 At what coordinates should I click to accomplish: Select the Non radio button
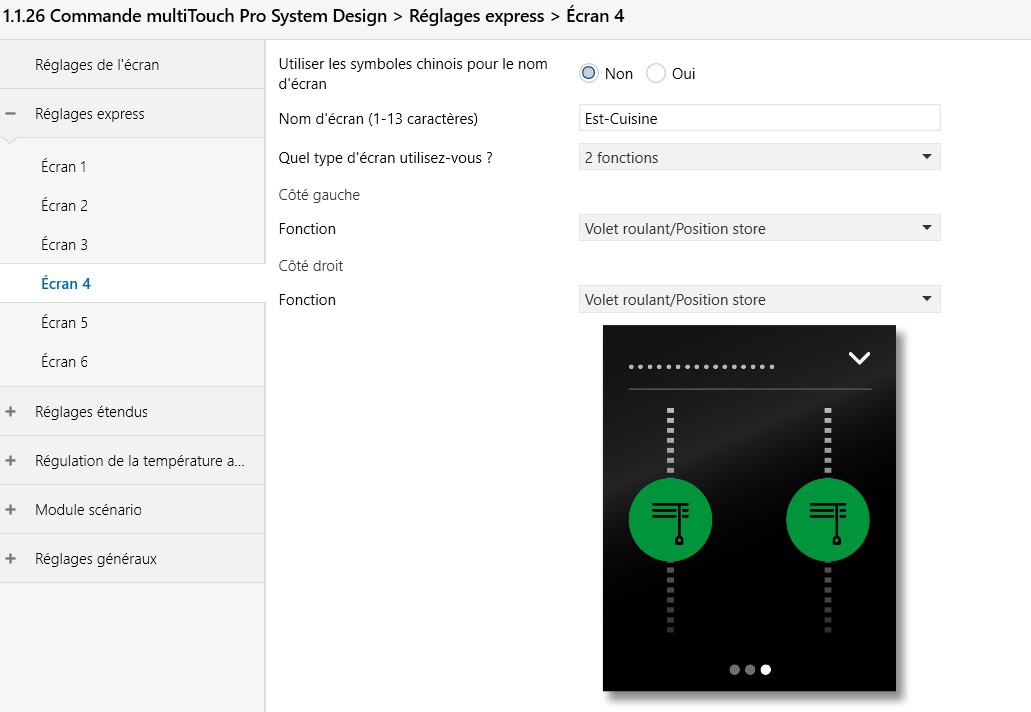589,73
